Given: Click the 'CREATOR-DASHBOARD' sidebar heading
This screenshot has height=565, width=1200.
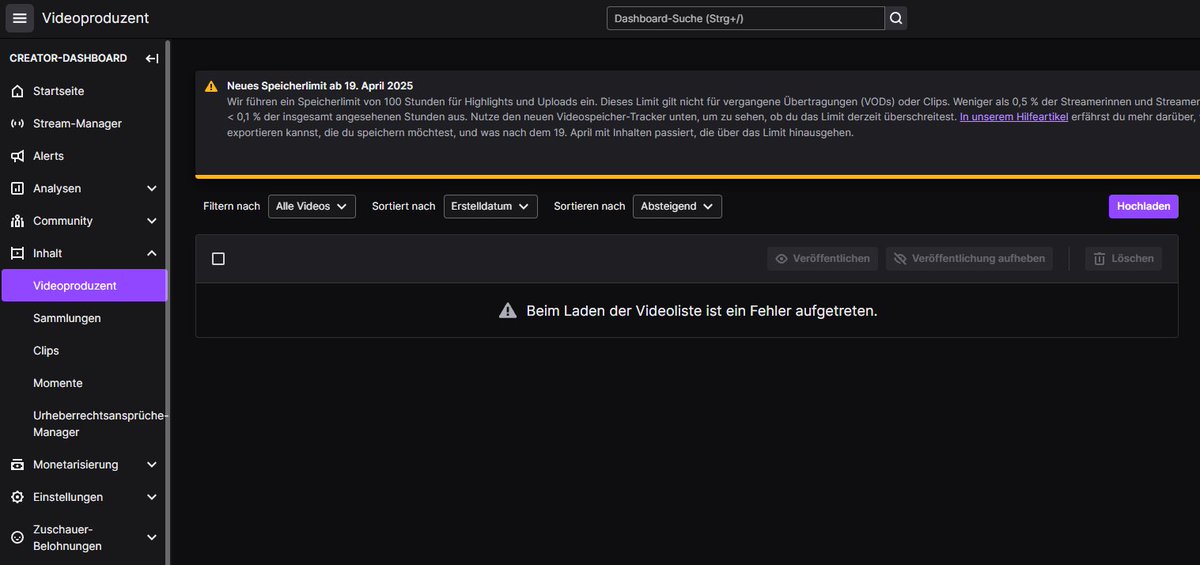Looking at the screenshot, I should coord(68,58).
